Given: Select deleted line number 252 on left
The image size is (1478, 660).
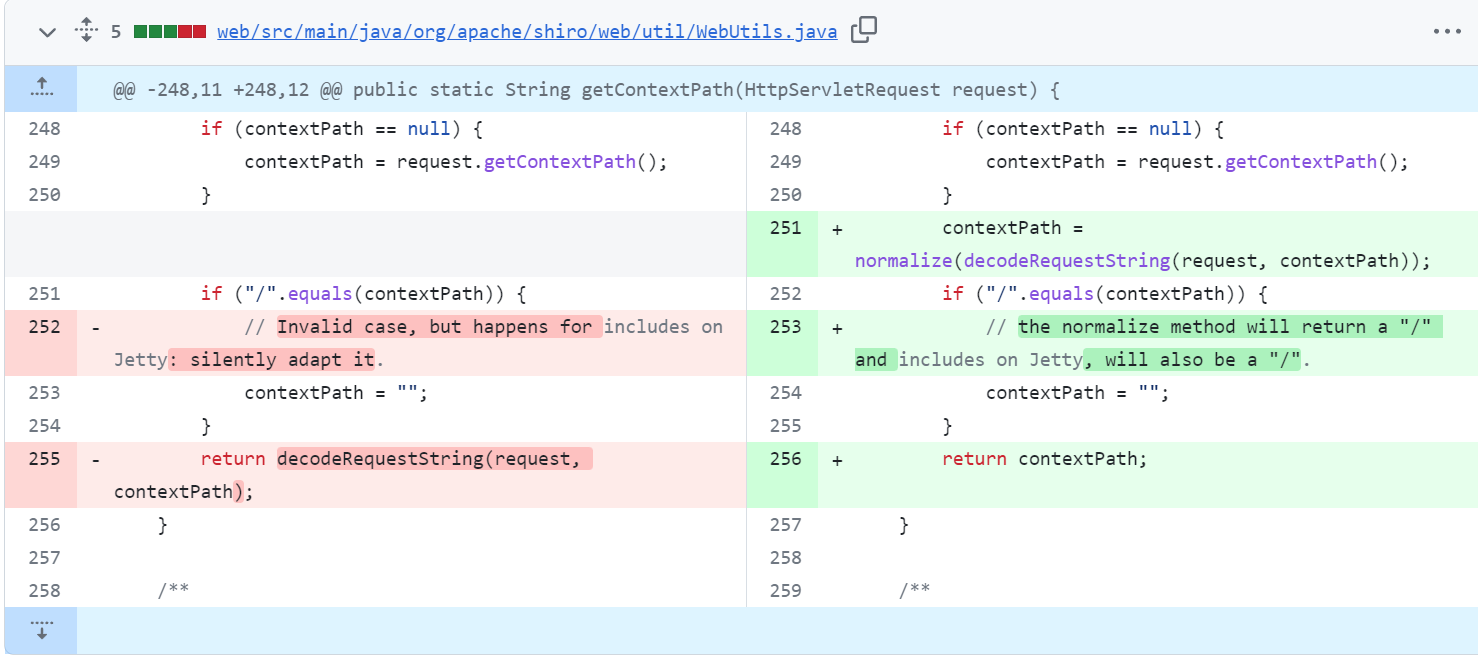Looking at the screenshot, I should click(x=44, y=327).
